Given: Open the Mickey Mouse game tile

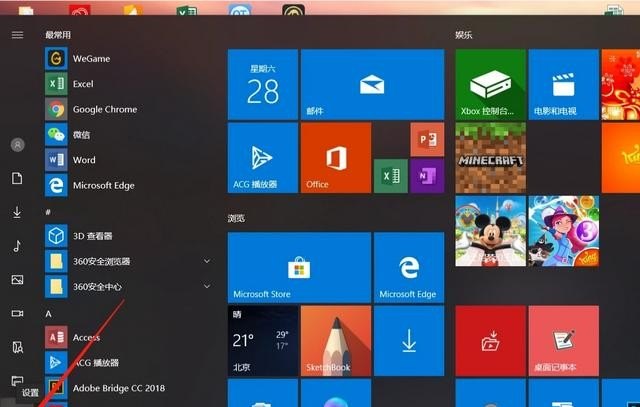Looking at the screenshot, I should 491,231.
